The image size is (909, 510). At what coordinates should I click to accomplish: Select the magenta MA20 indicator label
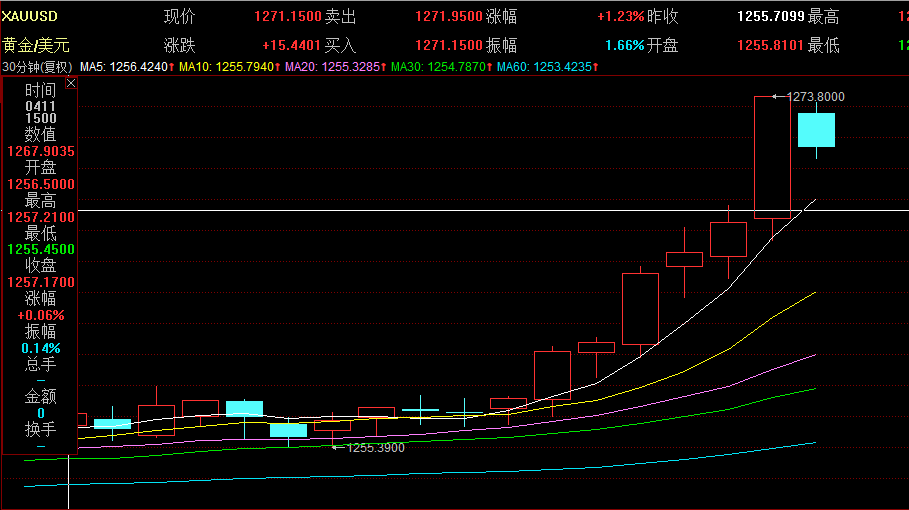(336, 67)
